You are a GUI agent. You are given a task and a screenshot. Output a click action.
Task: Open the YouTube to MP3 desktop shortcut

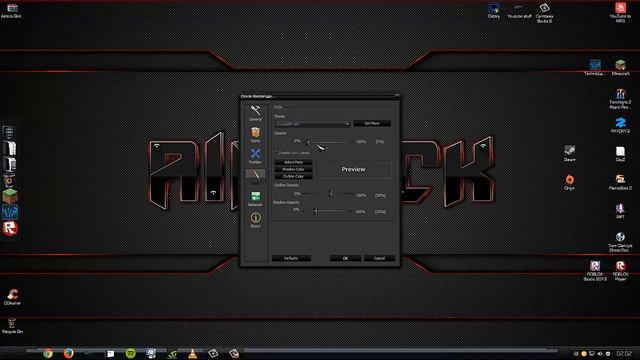(x=620, y=12)
